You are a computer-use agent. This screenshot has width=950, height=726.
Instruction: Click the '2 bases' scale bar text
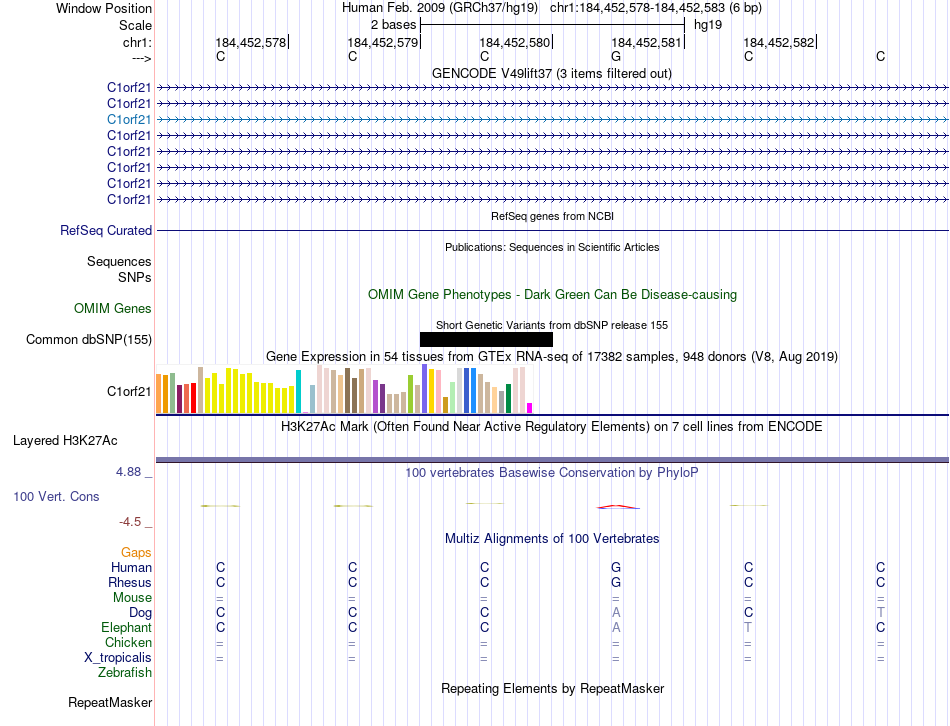pos(393,25)
